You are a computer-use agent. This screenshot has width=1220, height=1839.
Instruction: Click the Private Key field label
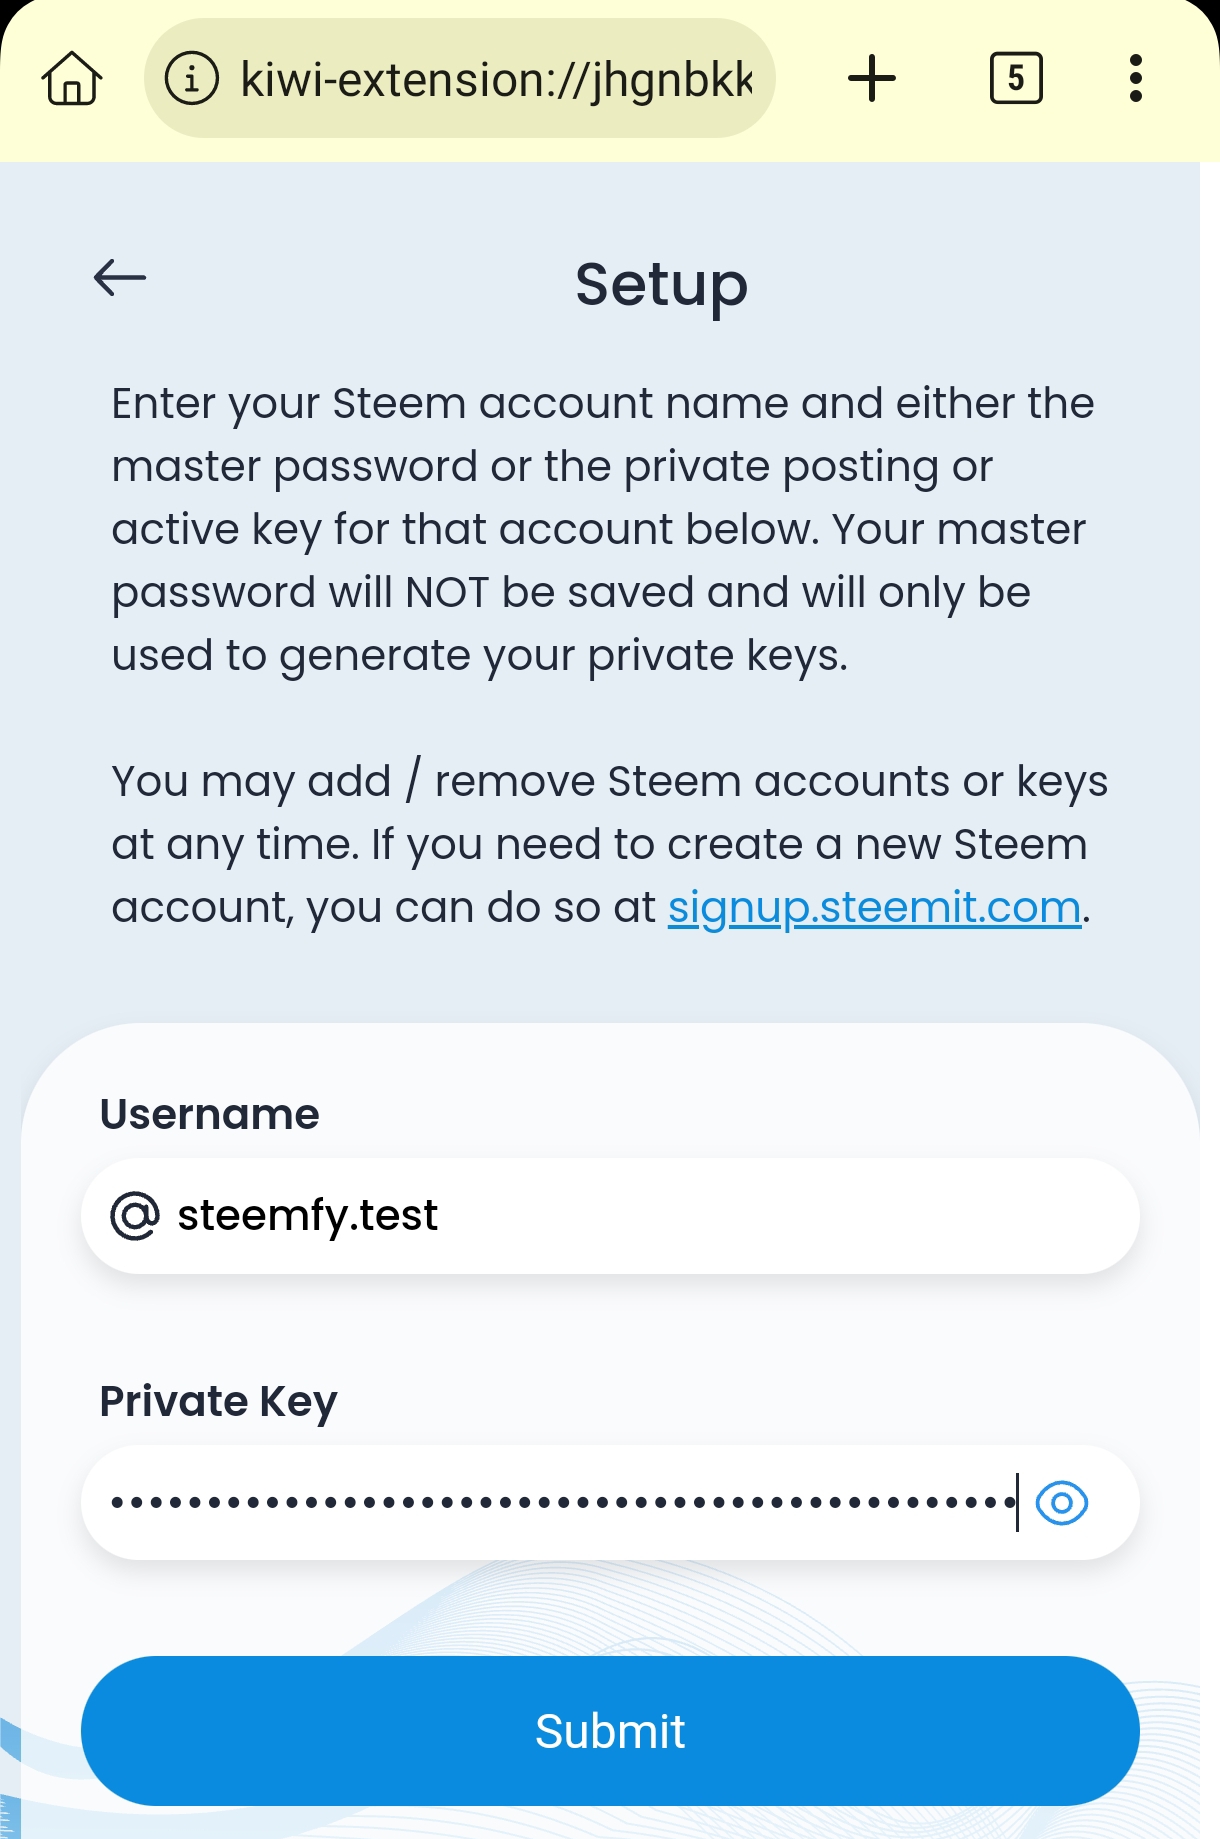[x=218, y=1401]
